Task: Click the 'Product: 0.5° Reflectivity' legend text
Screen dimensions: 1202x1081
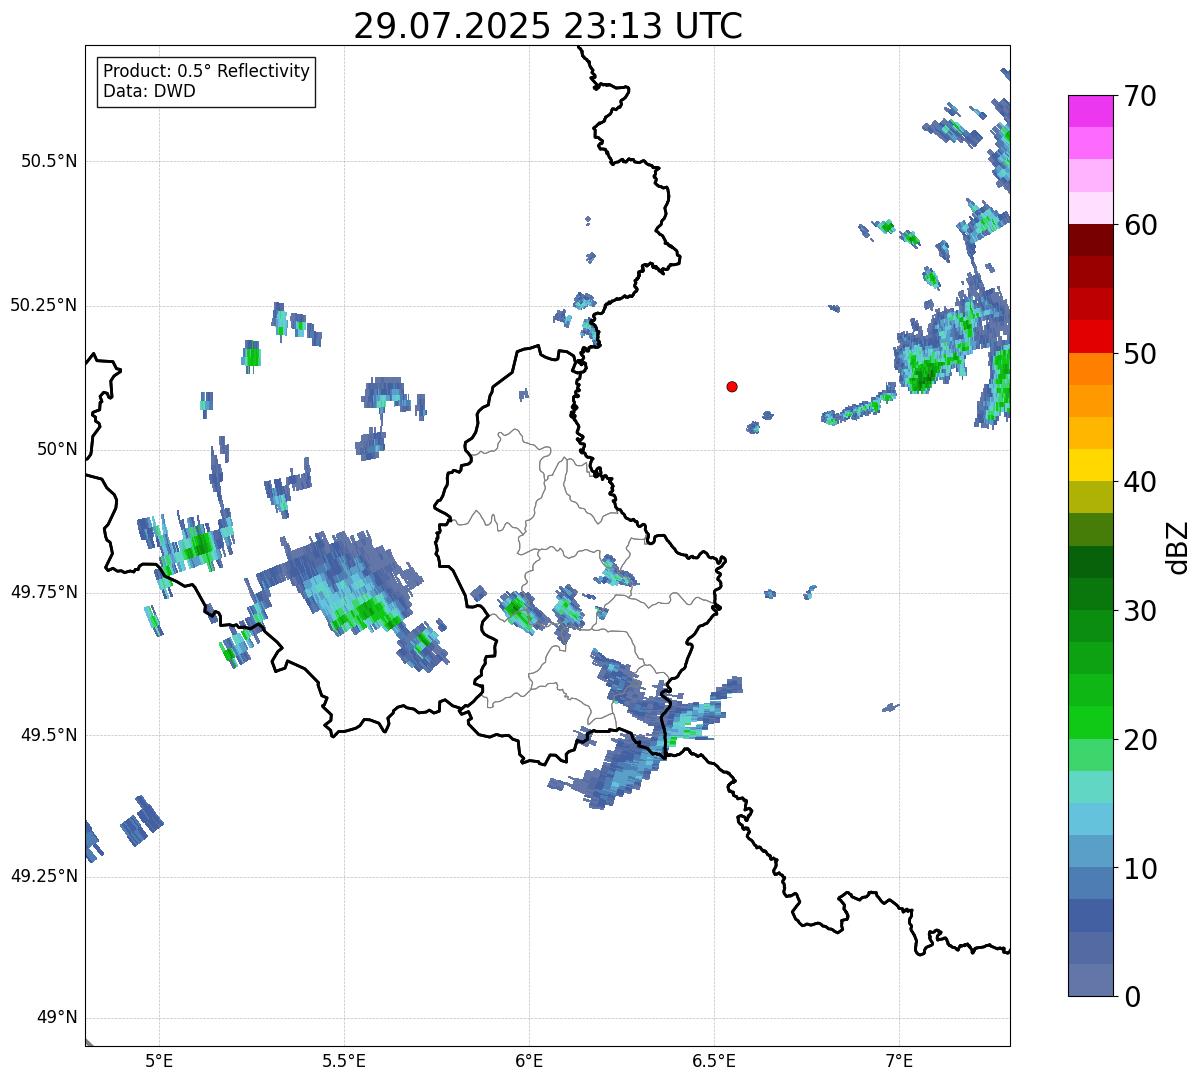Action: pos(207,72)
